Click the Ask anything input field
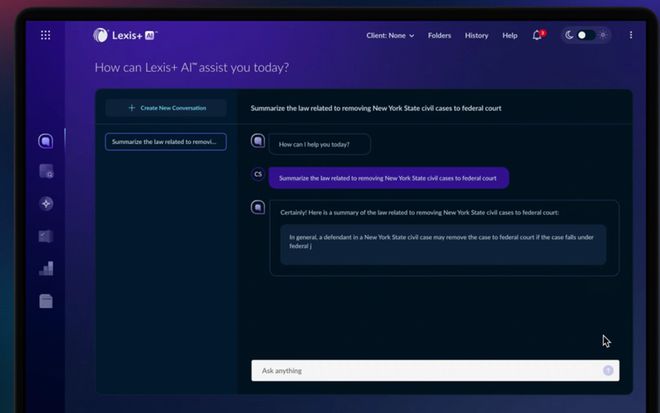 click(x=425, y=371)
